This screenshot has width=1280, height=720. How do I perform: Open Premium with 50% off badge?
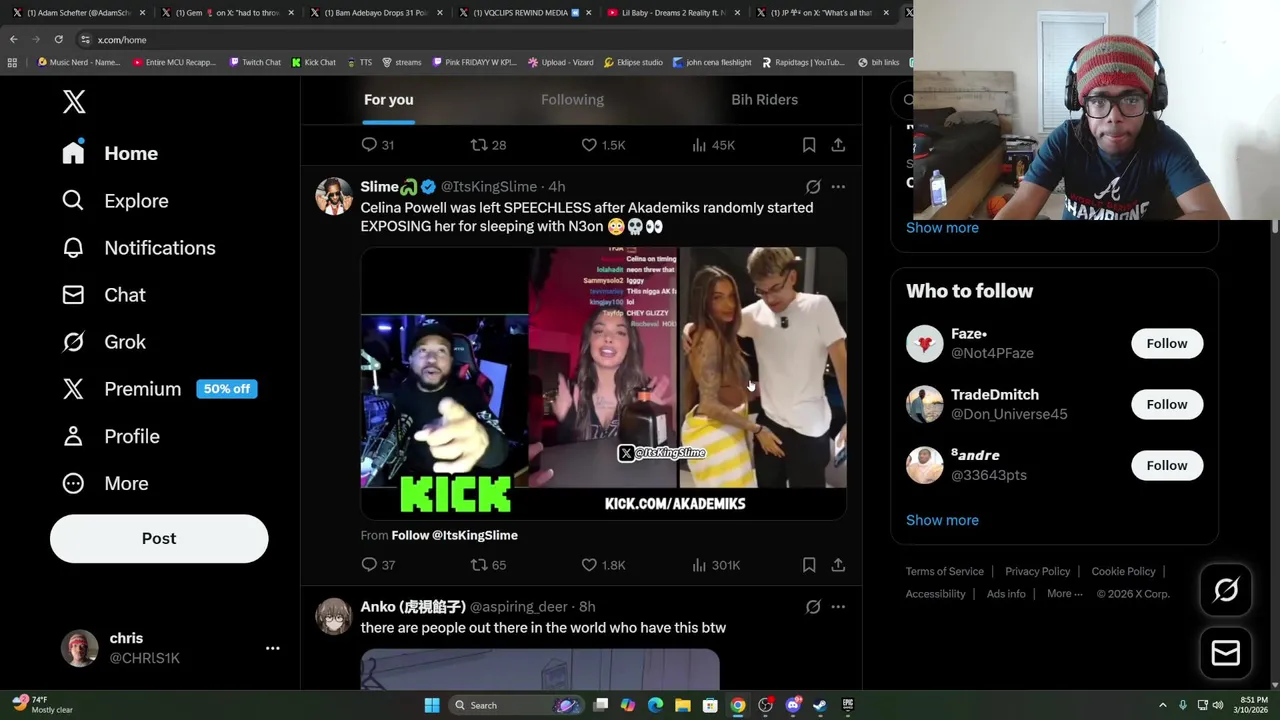159,388
